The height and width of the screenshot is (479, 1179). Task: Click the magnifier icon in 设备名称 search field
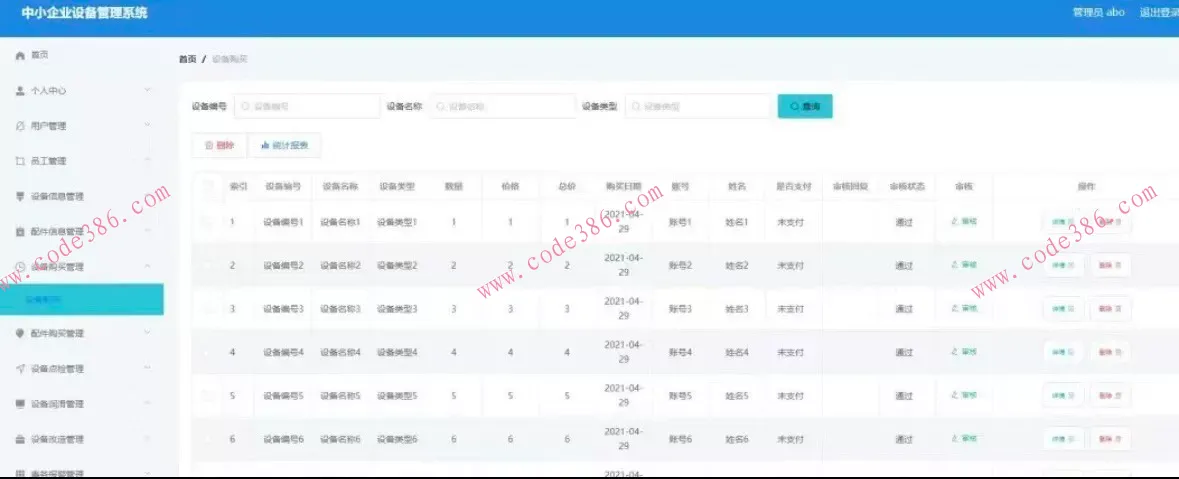point(441,107)
